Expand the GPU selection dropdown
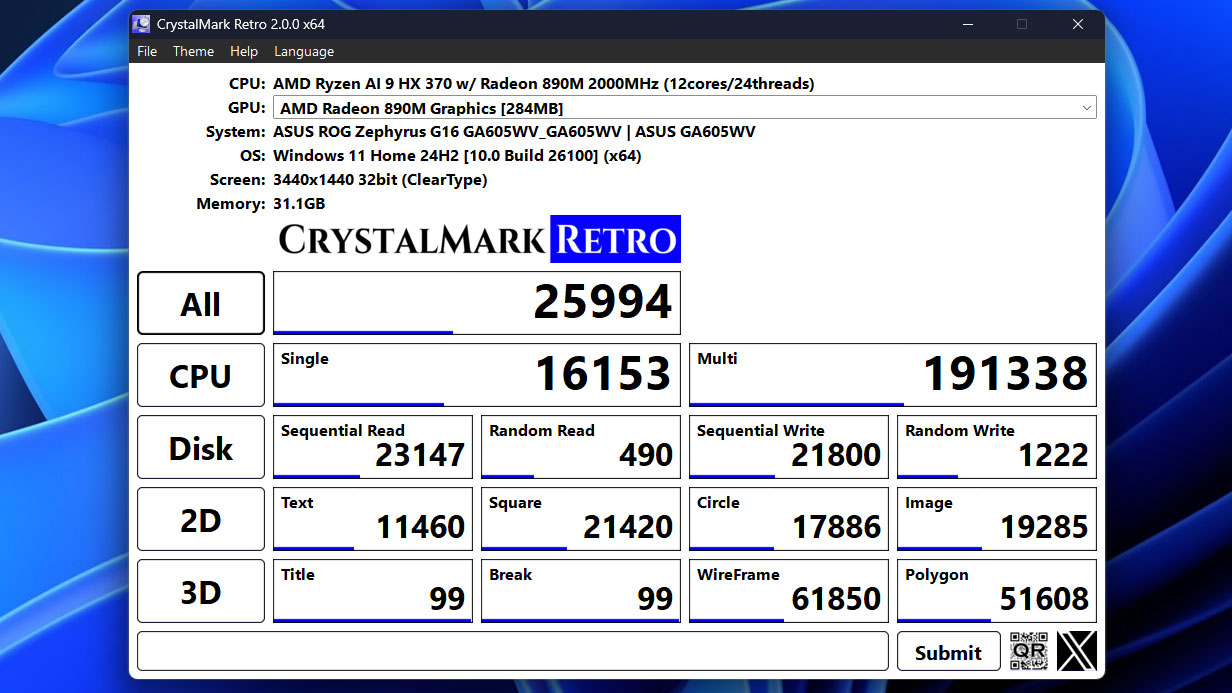This screenshot has width=1232, height=693. 1086,108
